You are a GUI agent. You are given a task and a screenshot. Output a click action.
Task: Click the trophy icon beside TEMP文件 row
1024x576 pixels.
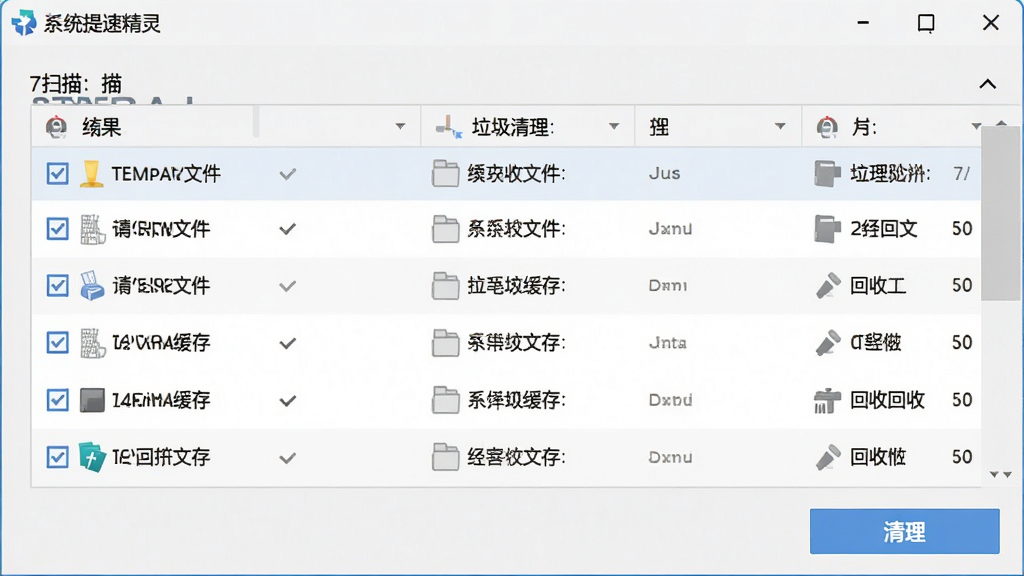coord(91,174)
